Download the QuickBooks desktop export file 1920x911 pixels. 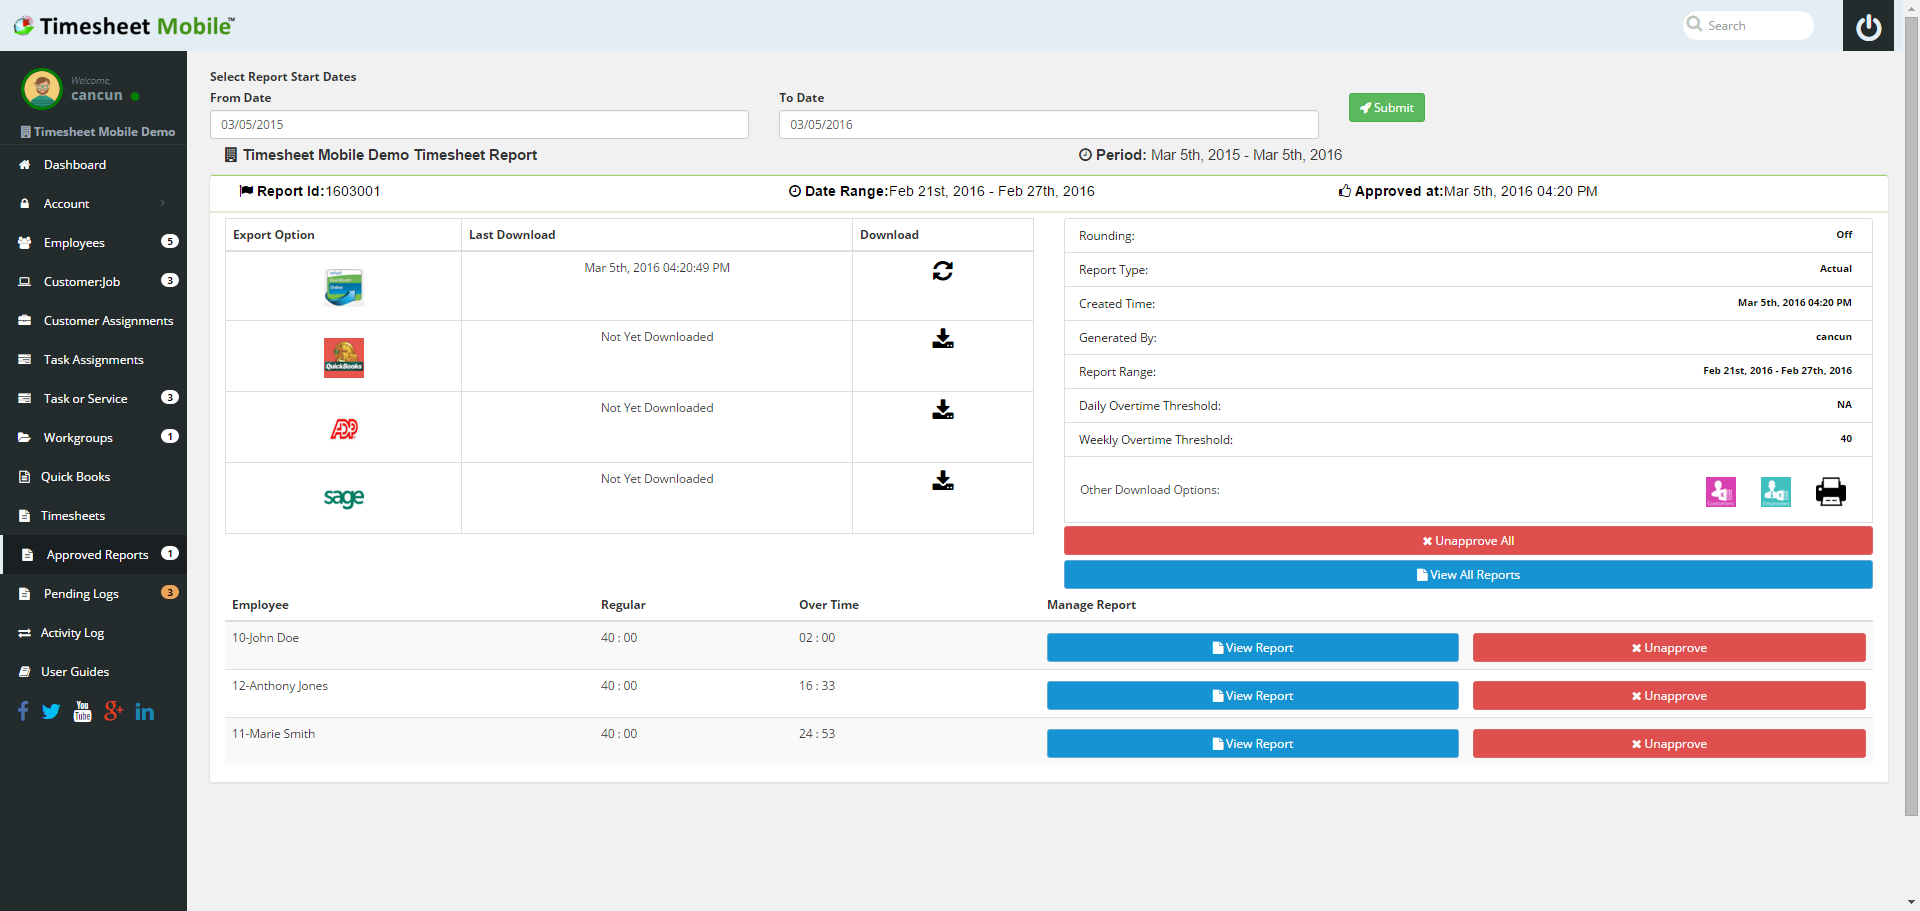pyautogui.click(x=941, y=340)
